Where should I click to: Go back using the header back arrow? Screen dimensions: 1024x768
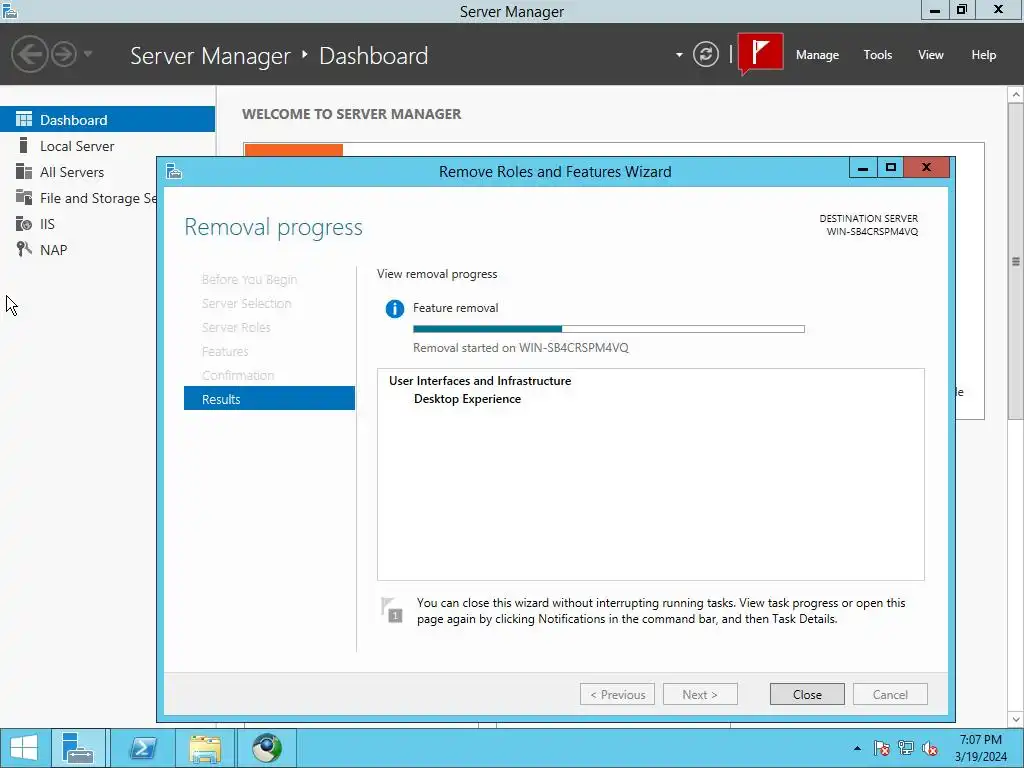pos(29,54)
